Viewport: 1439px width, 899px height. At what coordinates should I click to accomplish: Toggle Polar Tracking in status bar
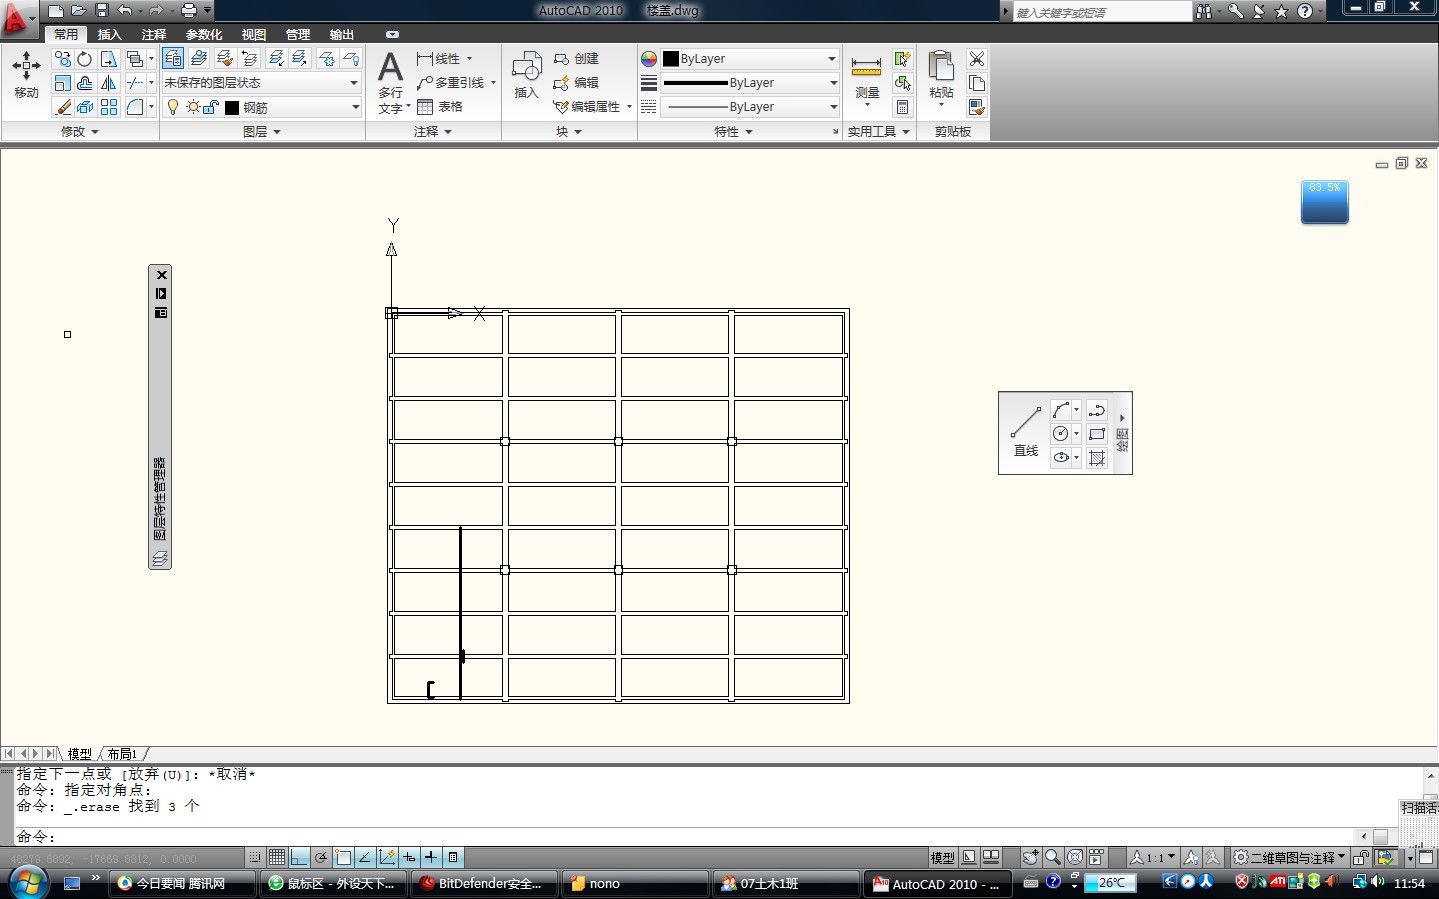pyautogui.click(x=321, y=857)
